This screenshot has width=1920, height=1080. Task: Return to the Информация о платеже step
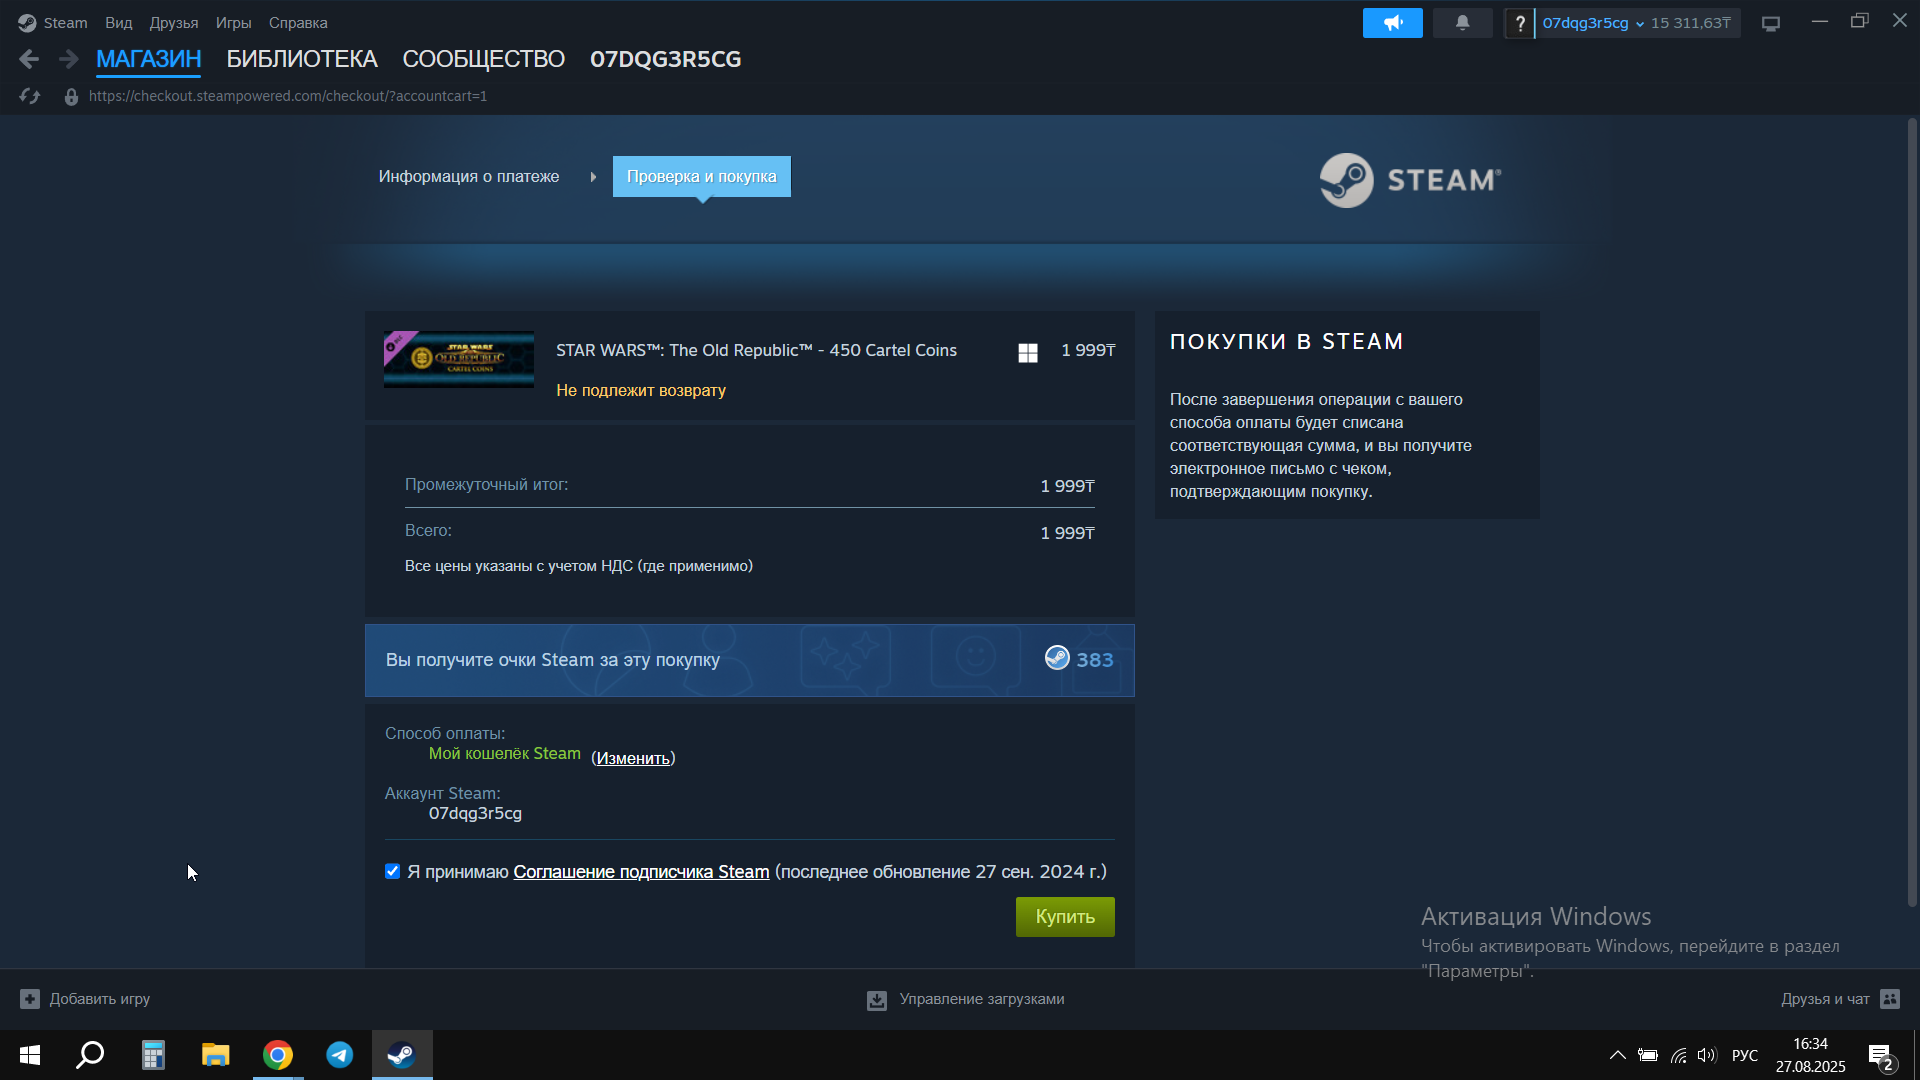point(469,176)
